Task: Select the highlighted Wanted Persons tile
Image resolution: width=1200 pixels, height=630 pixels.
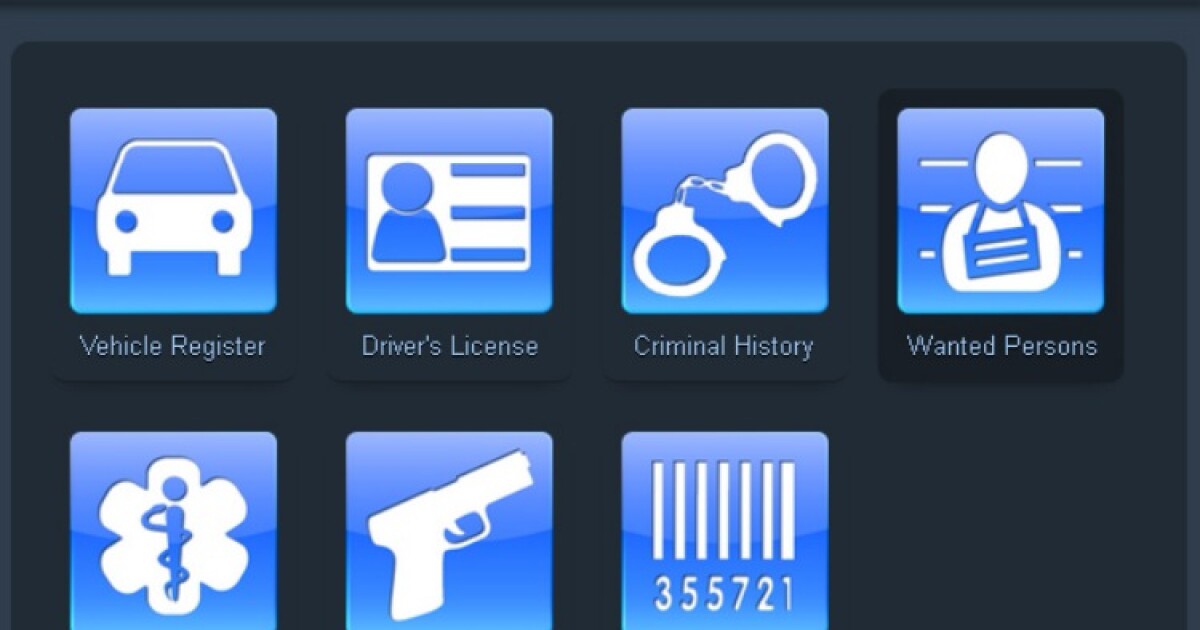Action: (1000, 235)
